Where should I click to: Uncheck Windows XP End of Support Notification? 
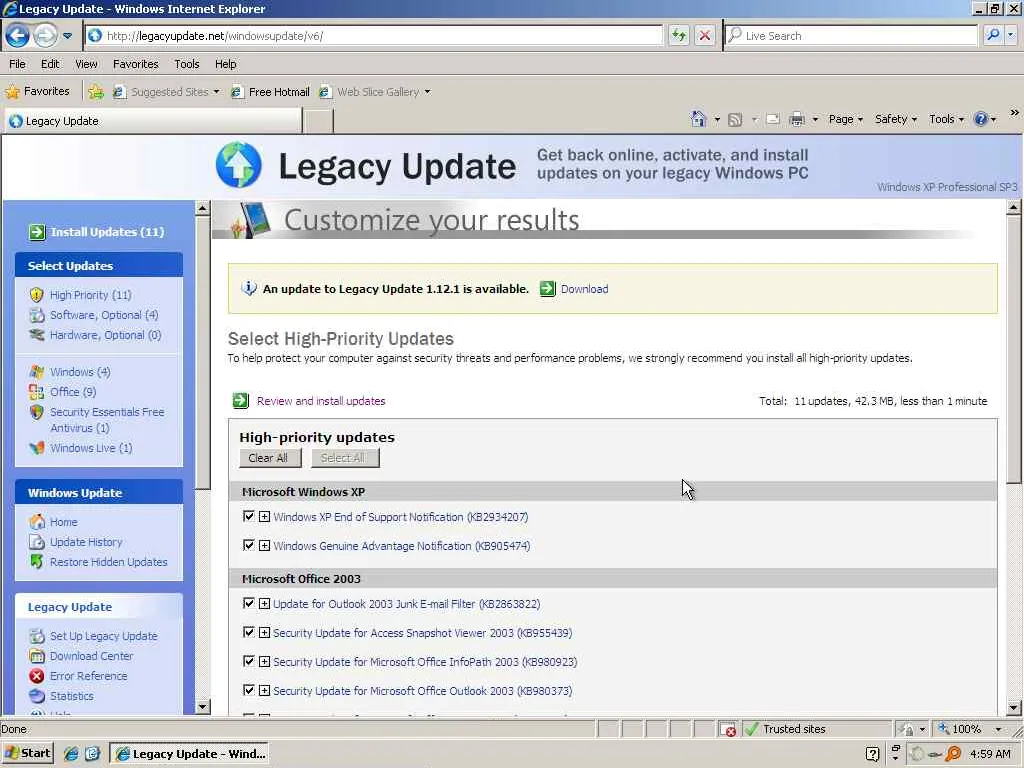click(x=248, y=516)
